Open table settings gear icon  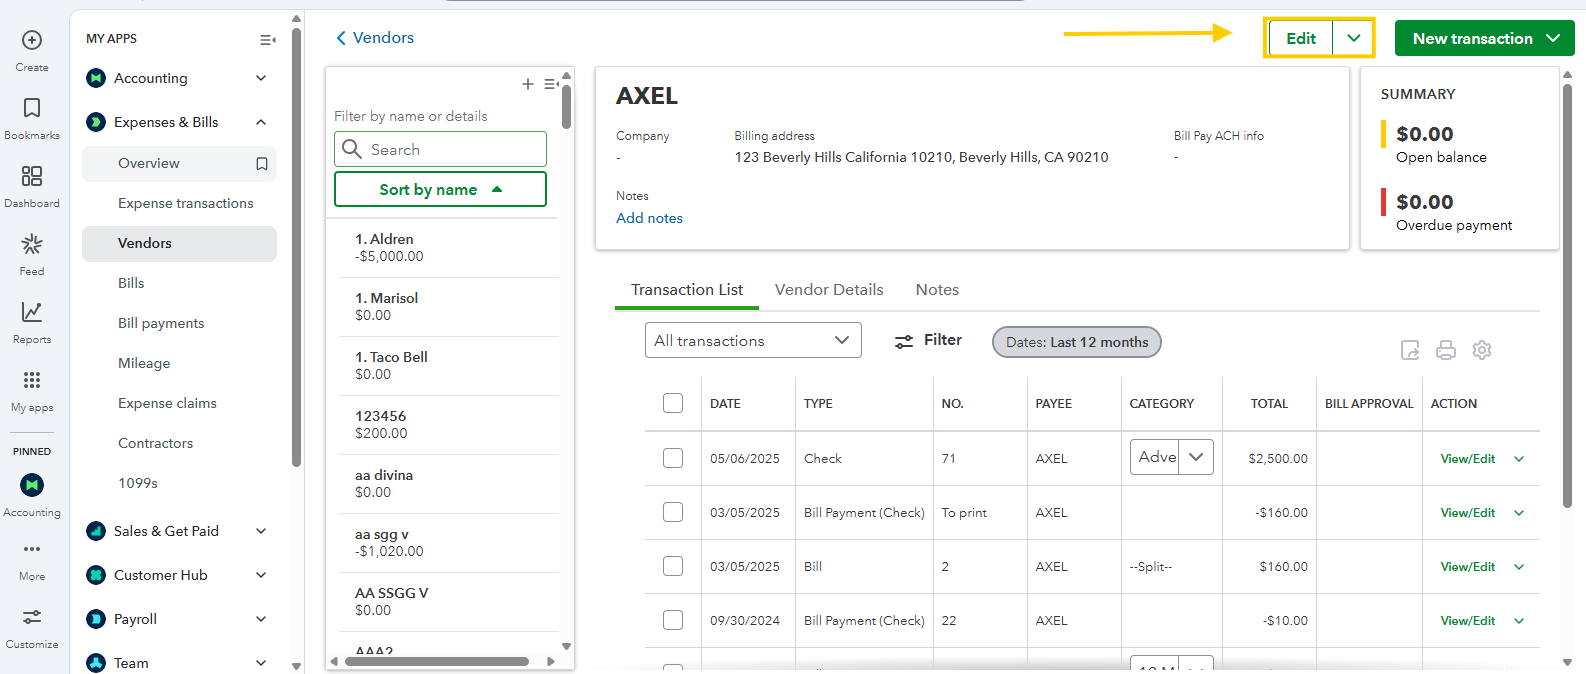coord(1482,350)
